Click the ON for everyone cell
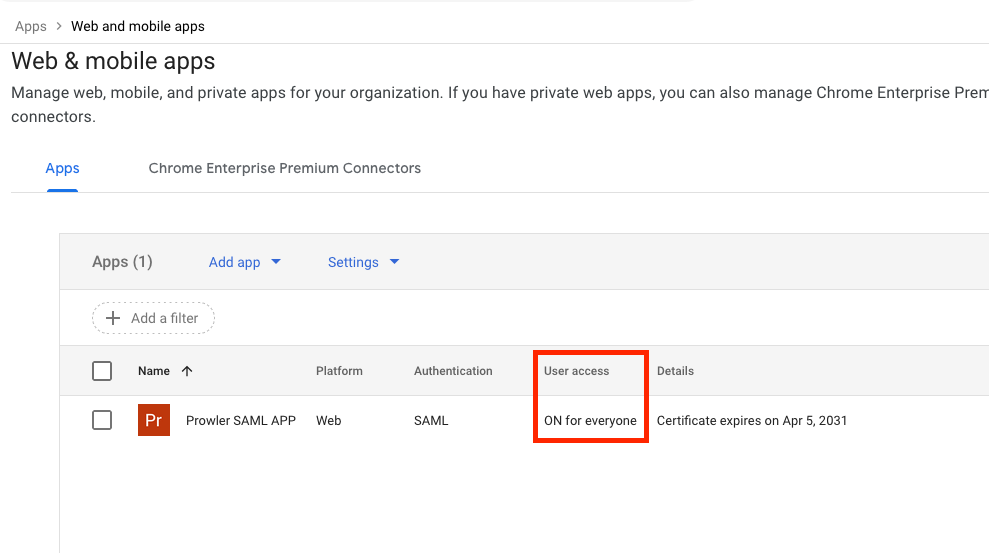 pos(590,421)
